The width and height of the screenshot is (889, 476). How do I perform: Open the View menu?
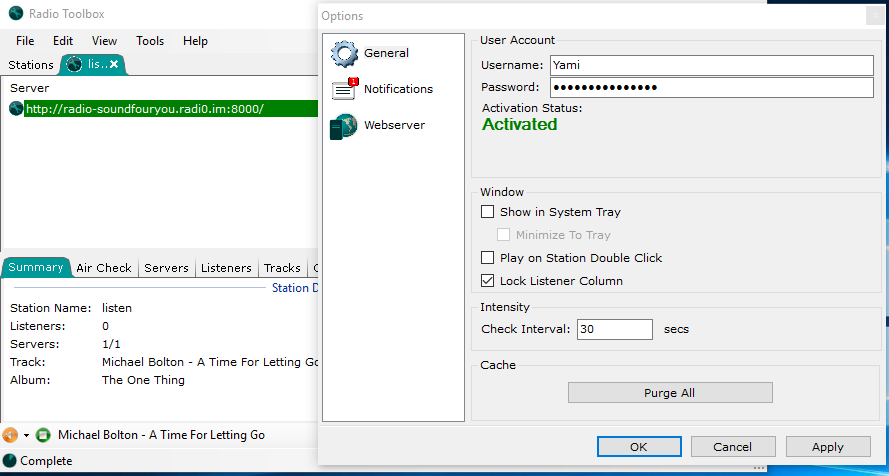[x=104, y=41]
